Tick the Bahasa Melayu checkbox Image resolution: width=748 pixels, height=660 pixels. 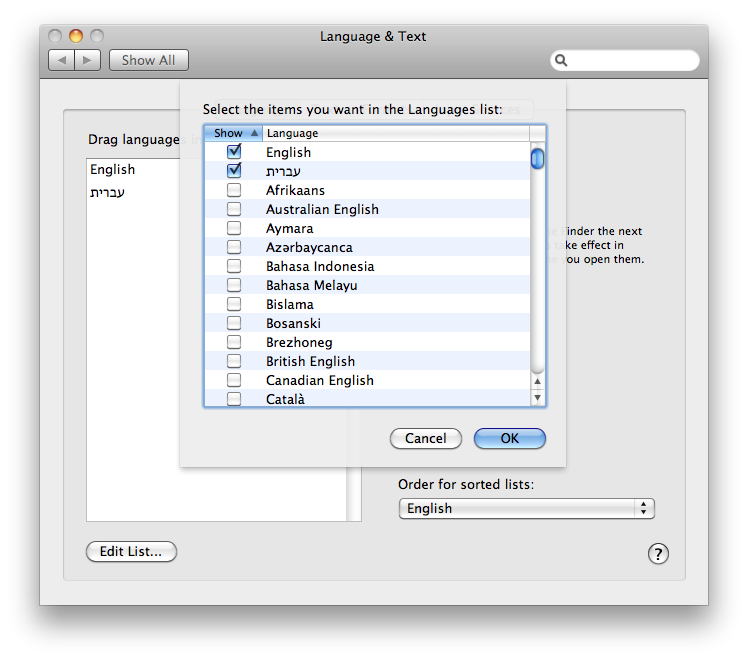click(234, 285)
